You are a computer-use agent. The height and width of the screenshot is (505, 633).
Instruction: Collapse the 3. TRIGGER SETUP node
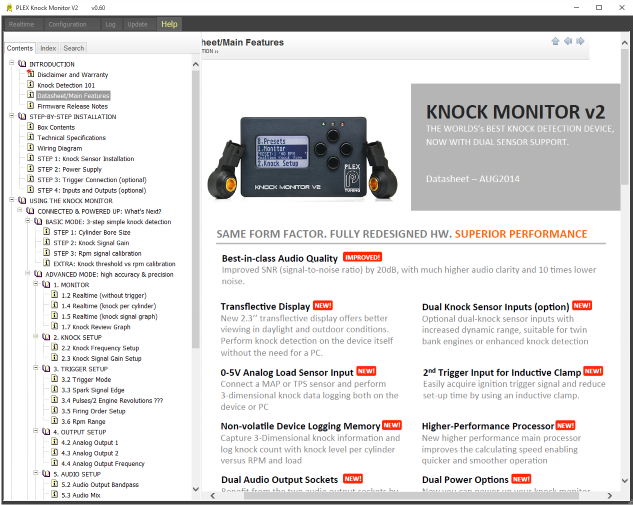pyautogui.click(x=36, y=368)
